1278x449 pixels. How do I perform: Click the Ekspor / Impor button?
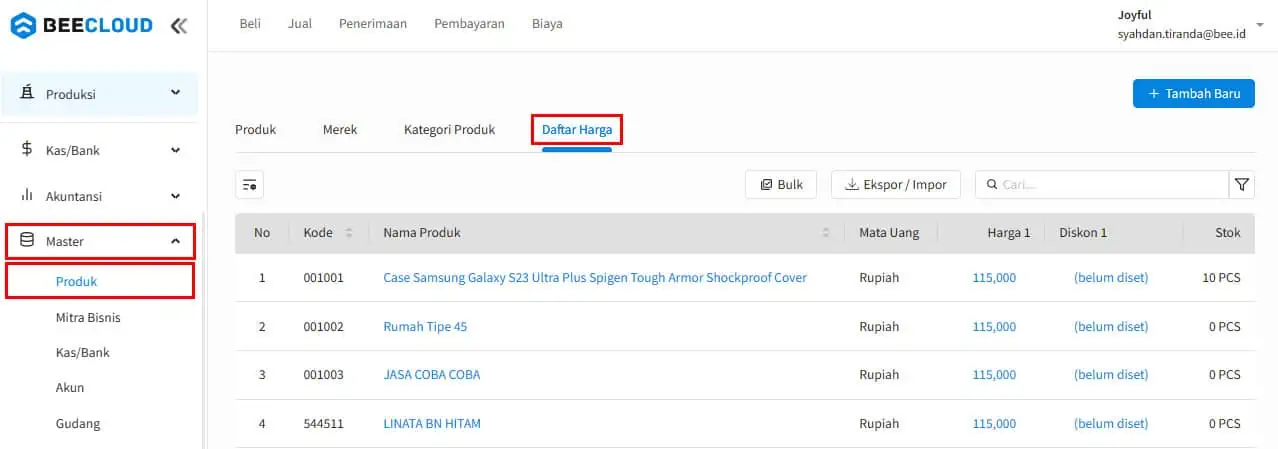(896, 185)
